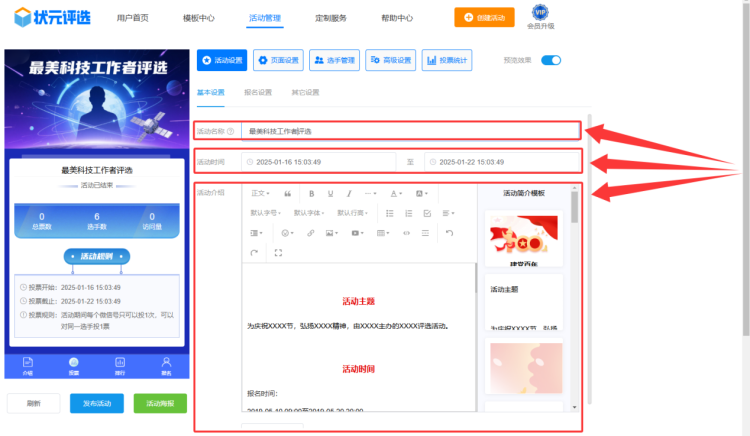The width and height of the screenshot is (750, 436).
Task: Open the 排行 ranking icon in the preview
Action: [x=119, y=364]
